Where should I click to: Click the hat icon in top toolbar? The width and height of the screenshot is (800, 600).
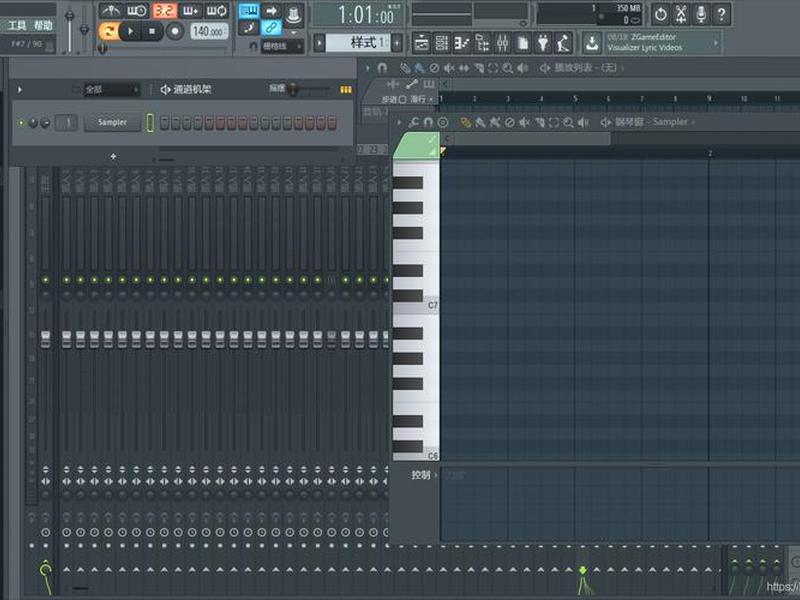293,15
